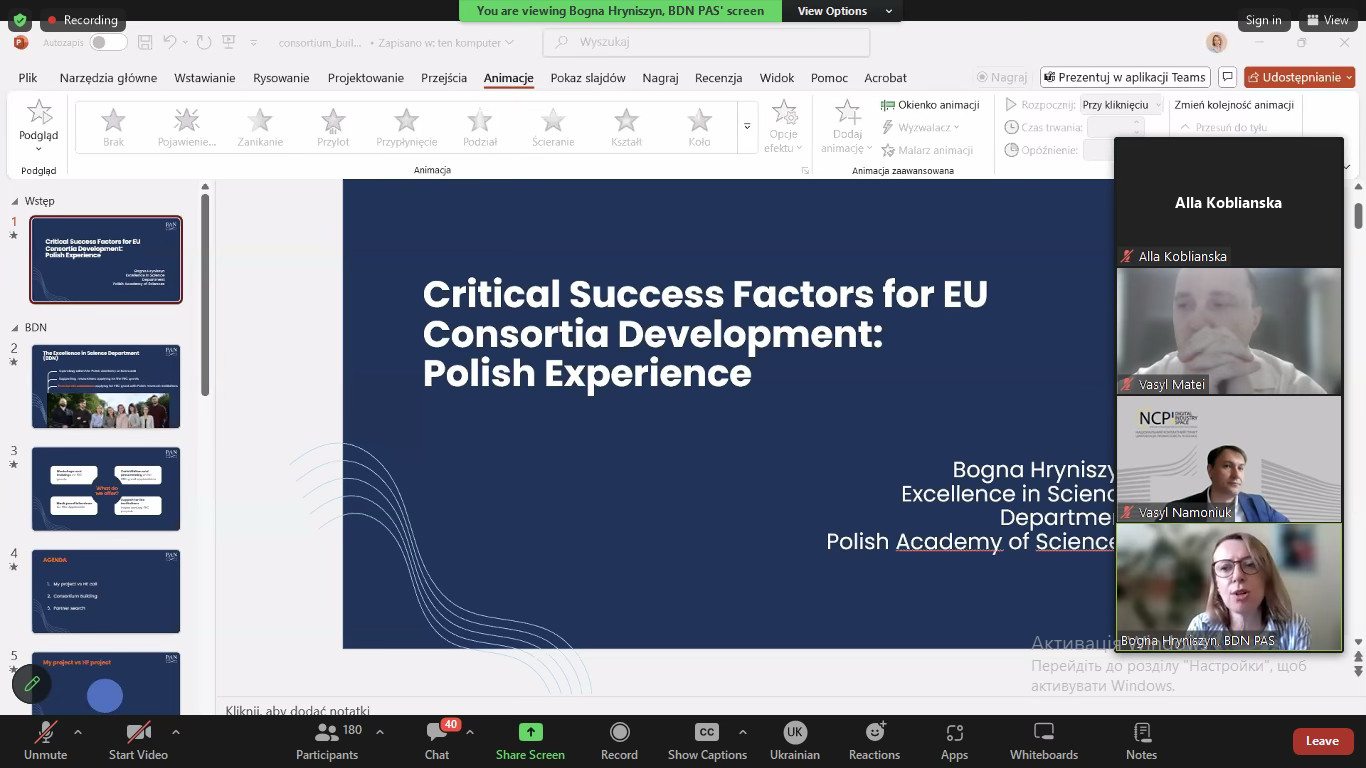The image size is (1366, 768).
Task: Select the AGENDA slide 4 thumbnail
Action: pyautogui.click(x=106, y=591)
